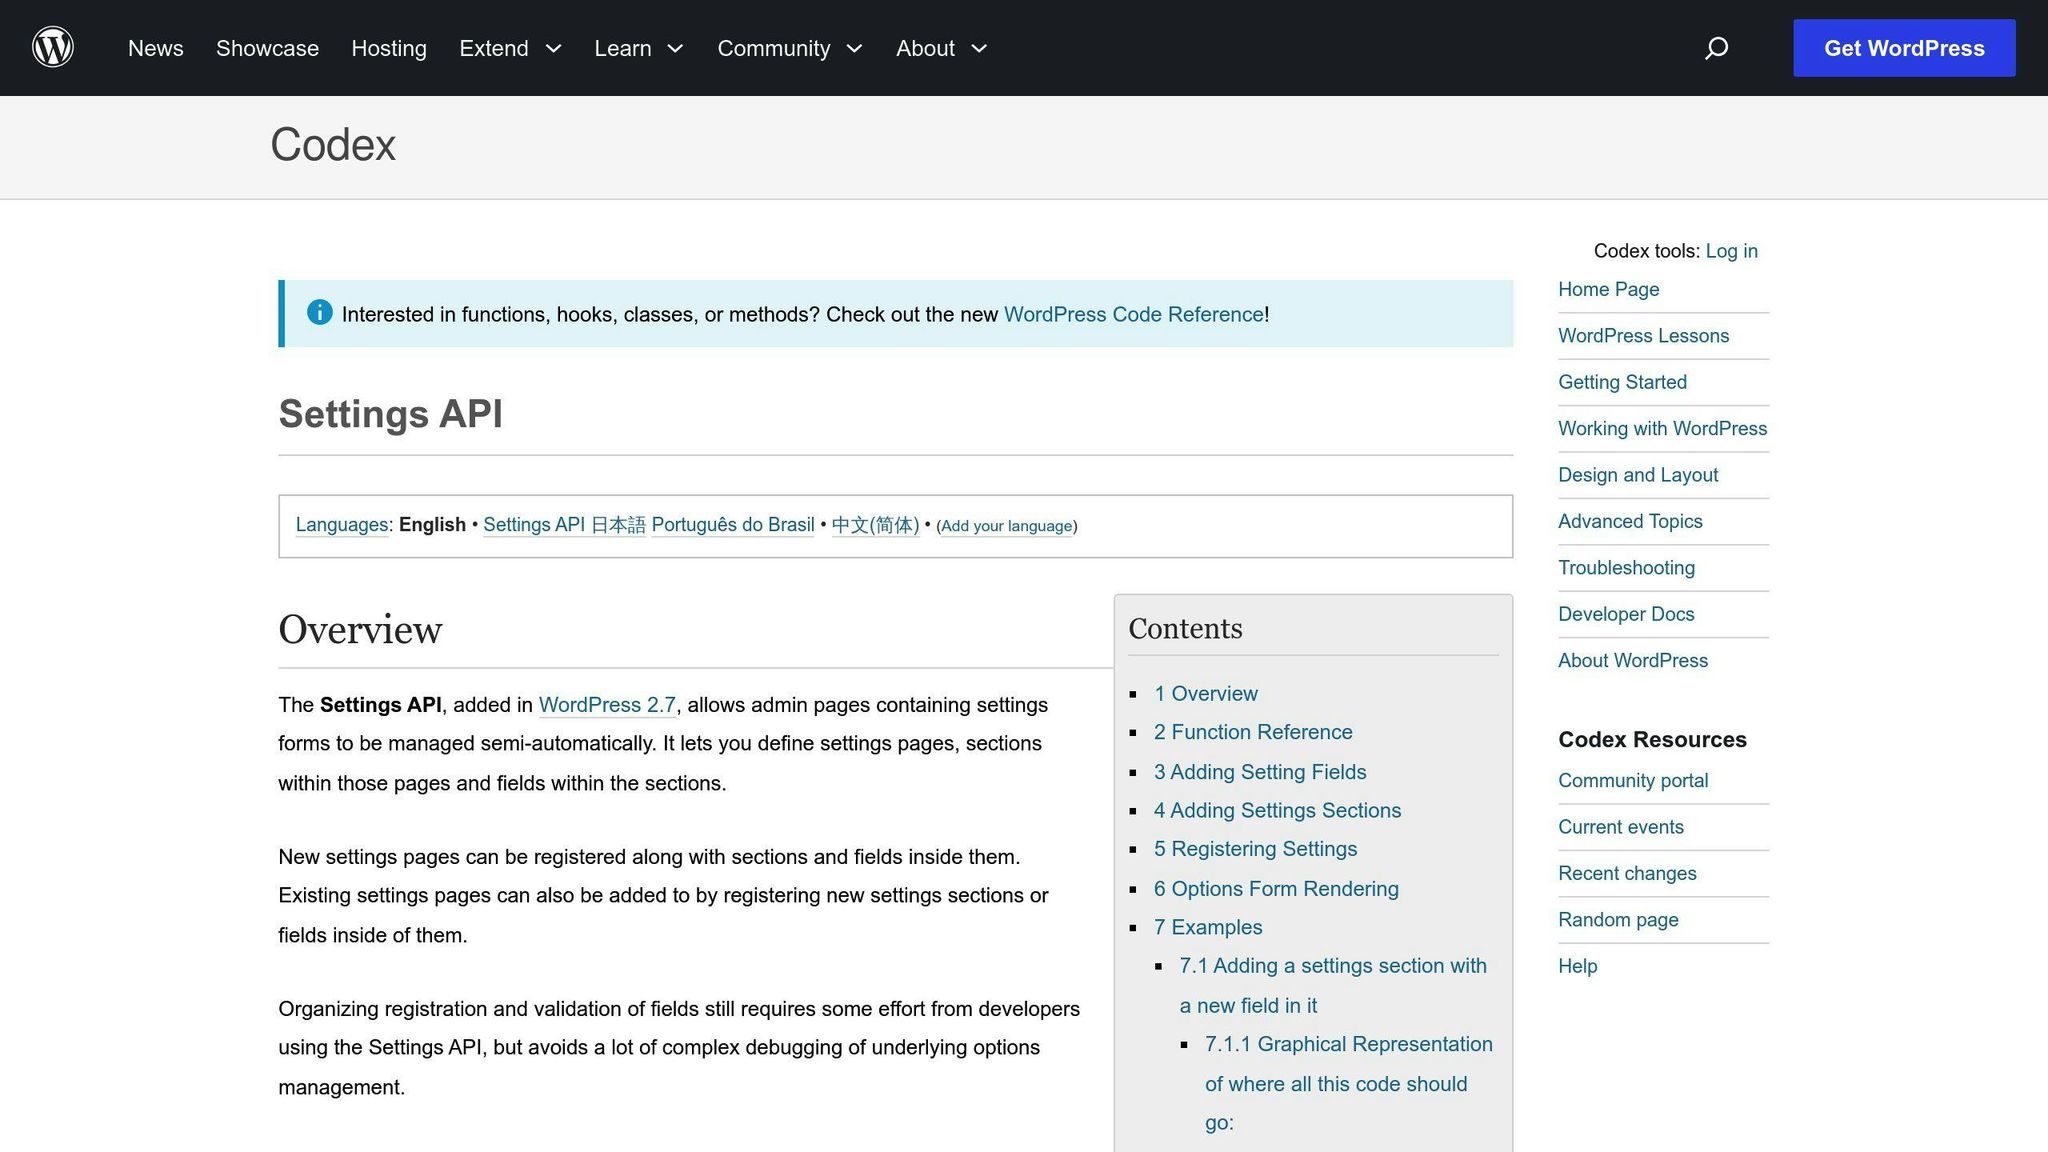Image resolution: width=2048 pixels, height=1152 pixels.
Task: Open the Showcase menu item
Action: click(267, 48)
